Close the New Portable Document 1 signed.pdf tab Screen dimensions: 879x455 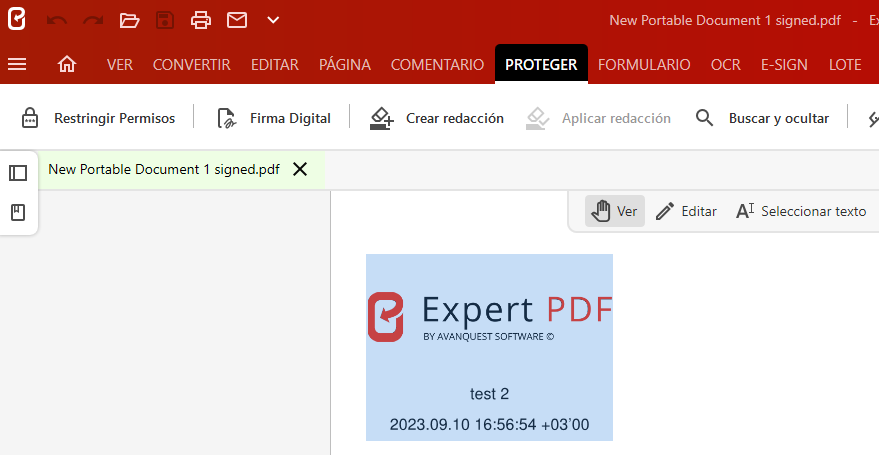click(300, 169)
